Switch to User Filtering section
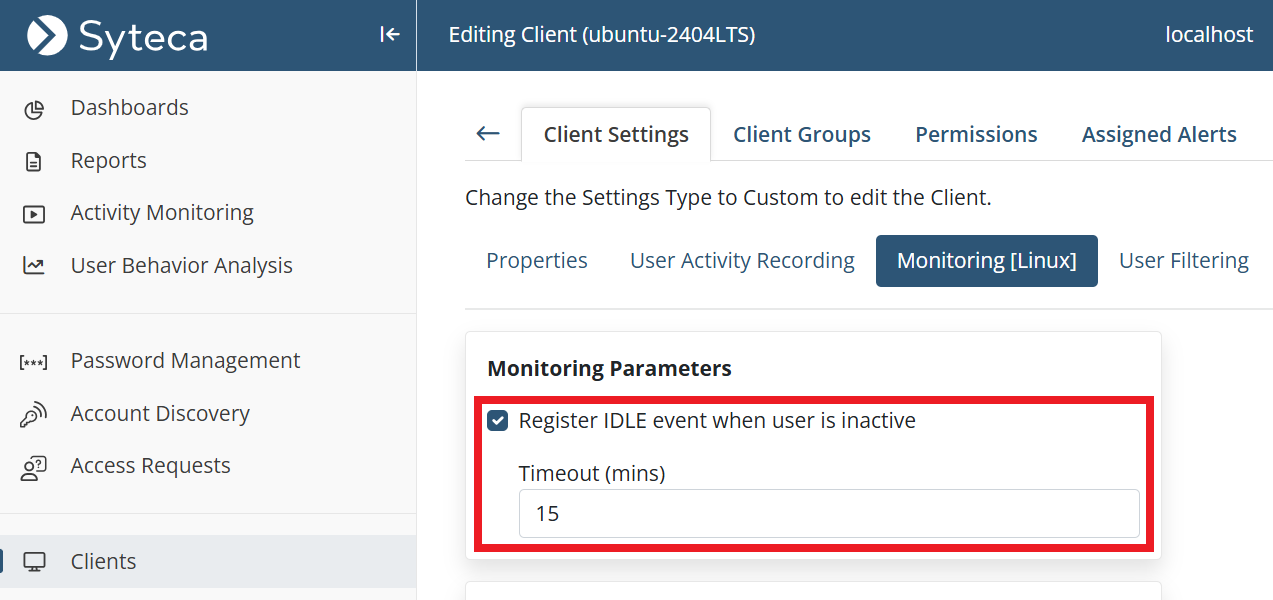Screen dimensions: 1273x600 point(1183,261)
